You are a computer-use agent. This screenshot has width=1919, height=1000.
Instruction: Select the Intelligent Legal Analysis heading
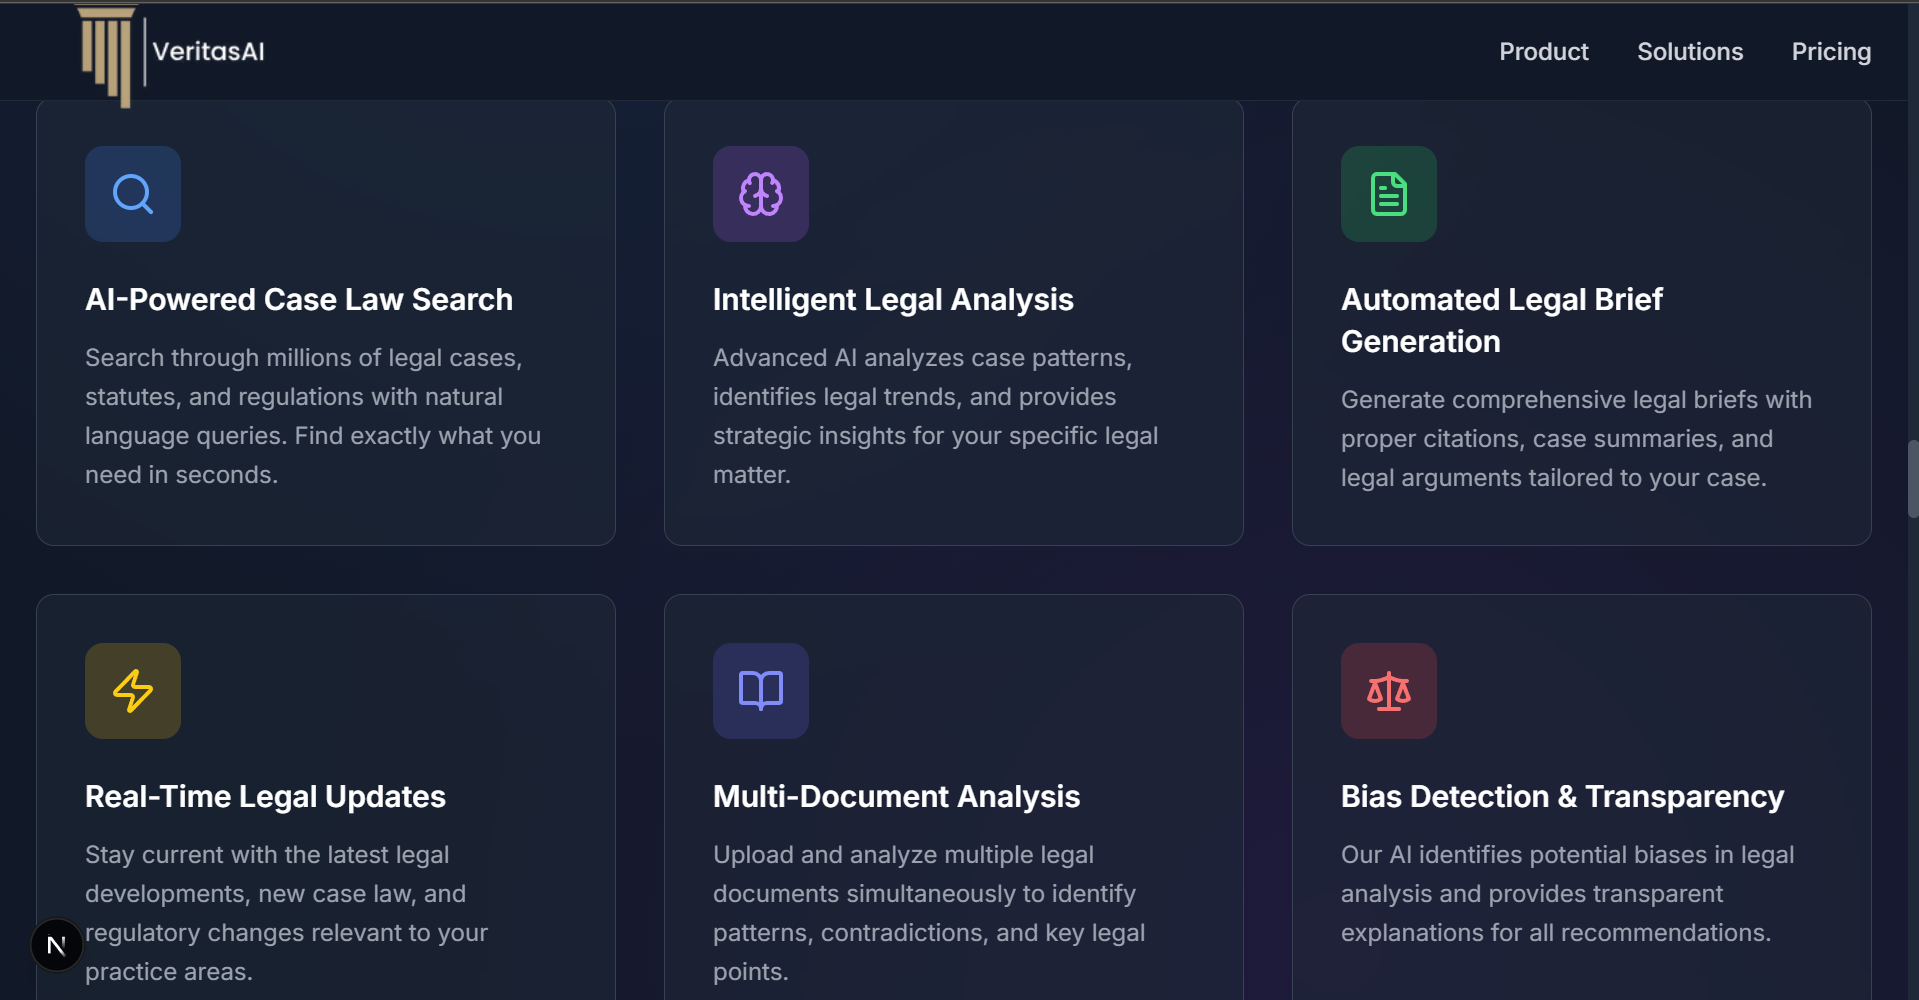893,299
